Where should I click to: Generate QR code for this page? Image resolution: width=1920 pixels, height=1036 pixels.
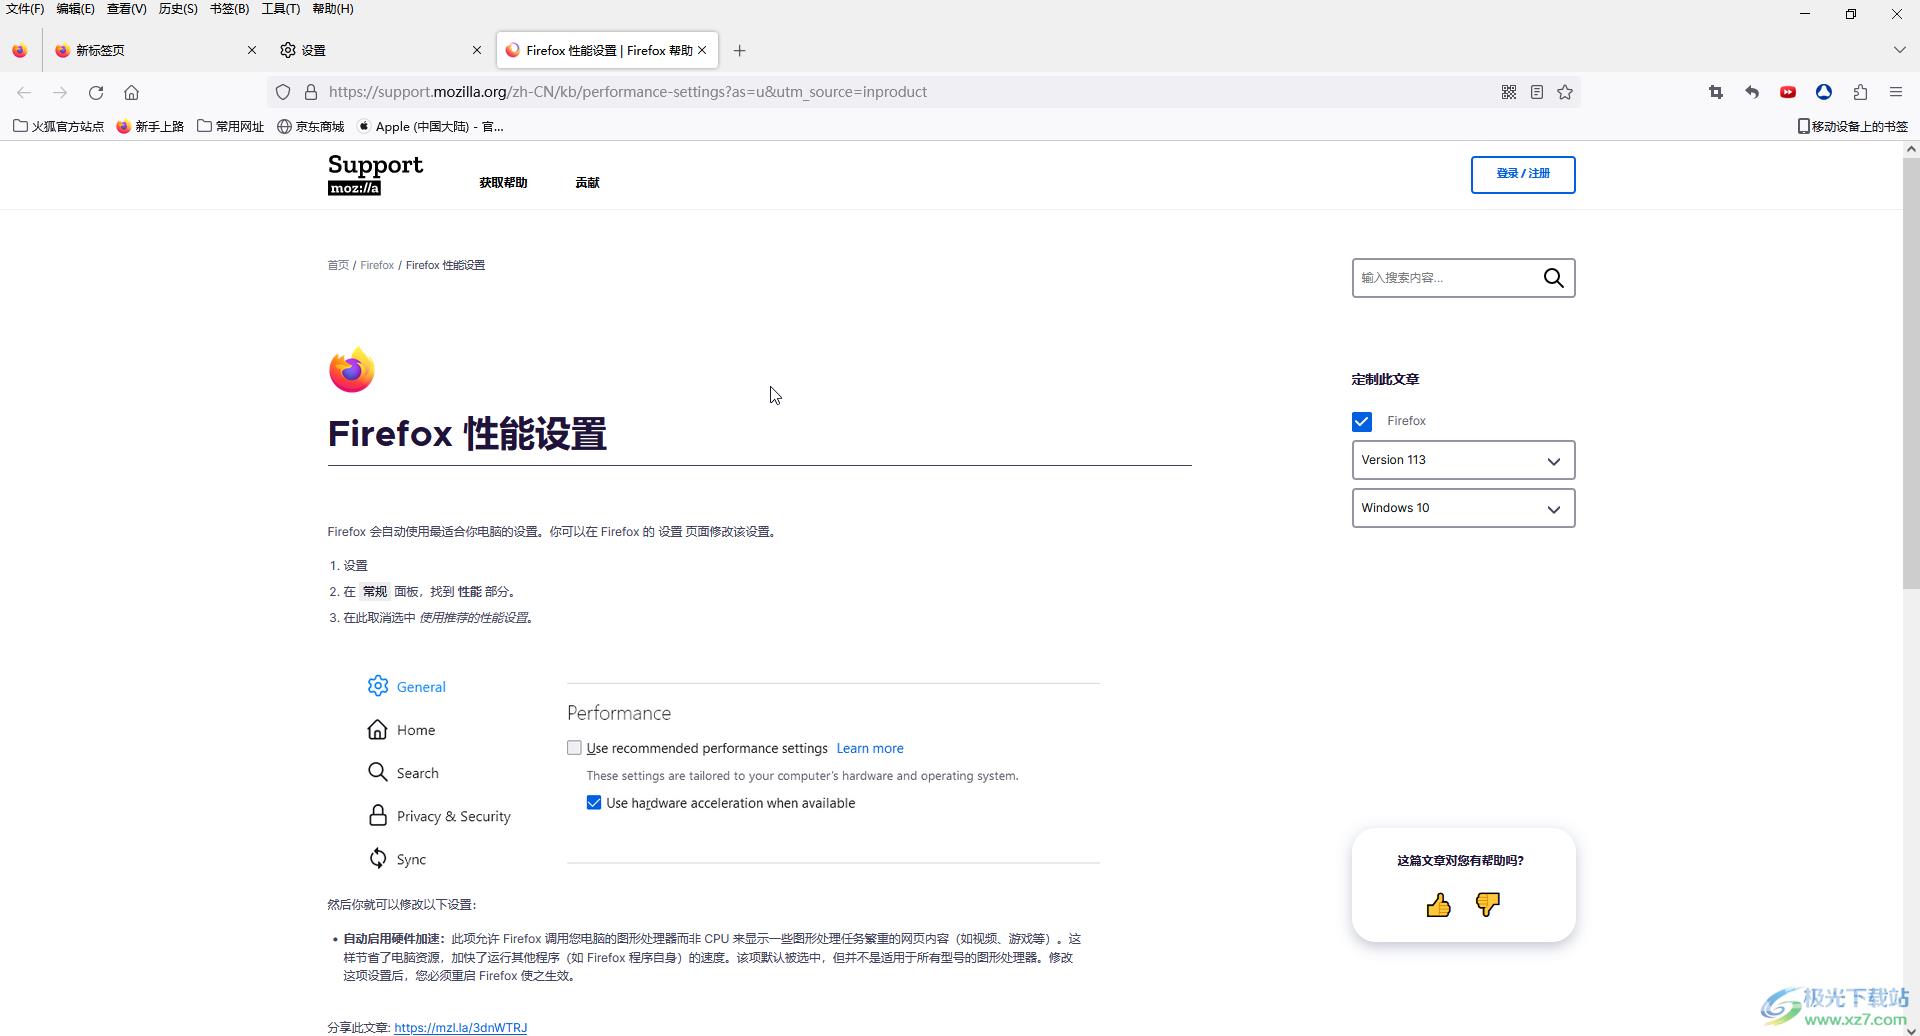pos(1509,92)
